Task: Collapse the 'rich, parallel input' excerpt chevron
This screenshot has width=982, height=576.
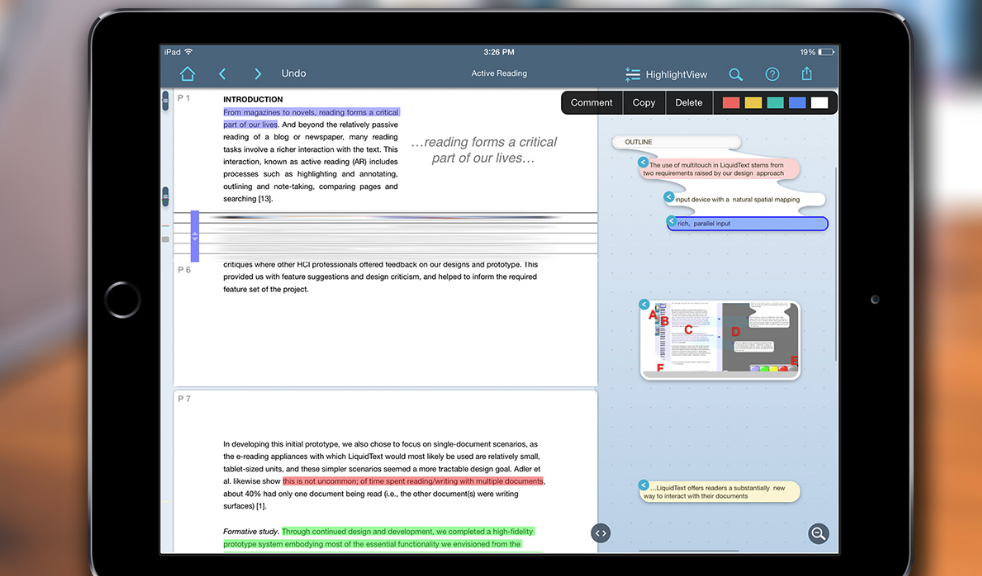Action: (x=672, y=221)
